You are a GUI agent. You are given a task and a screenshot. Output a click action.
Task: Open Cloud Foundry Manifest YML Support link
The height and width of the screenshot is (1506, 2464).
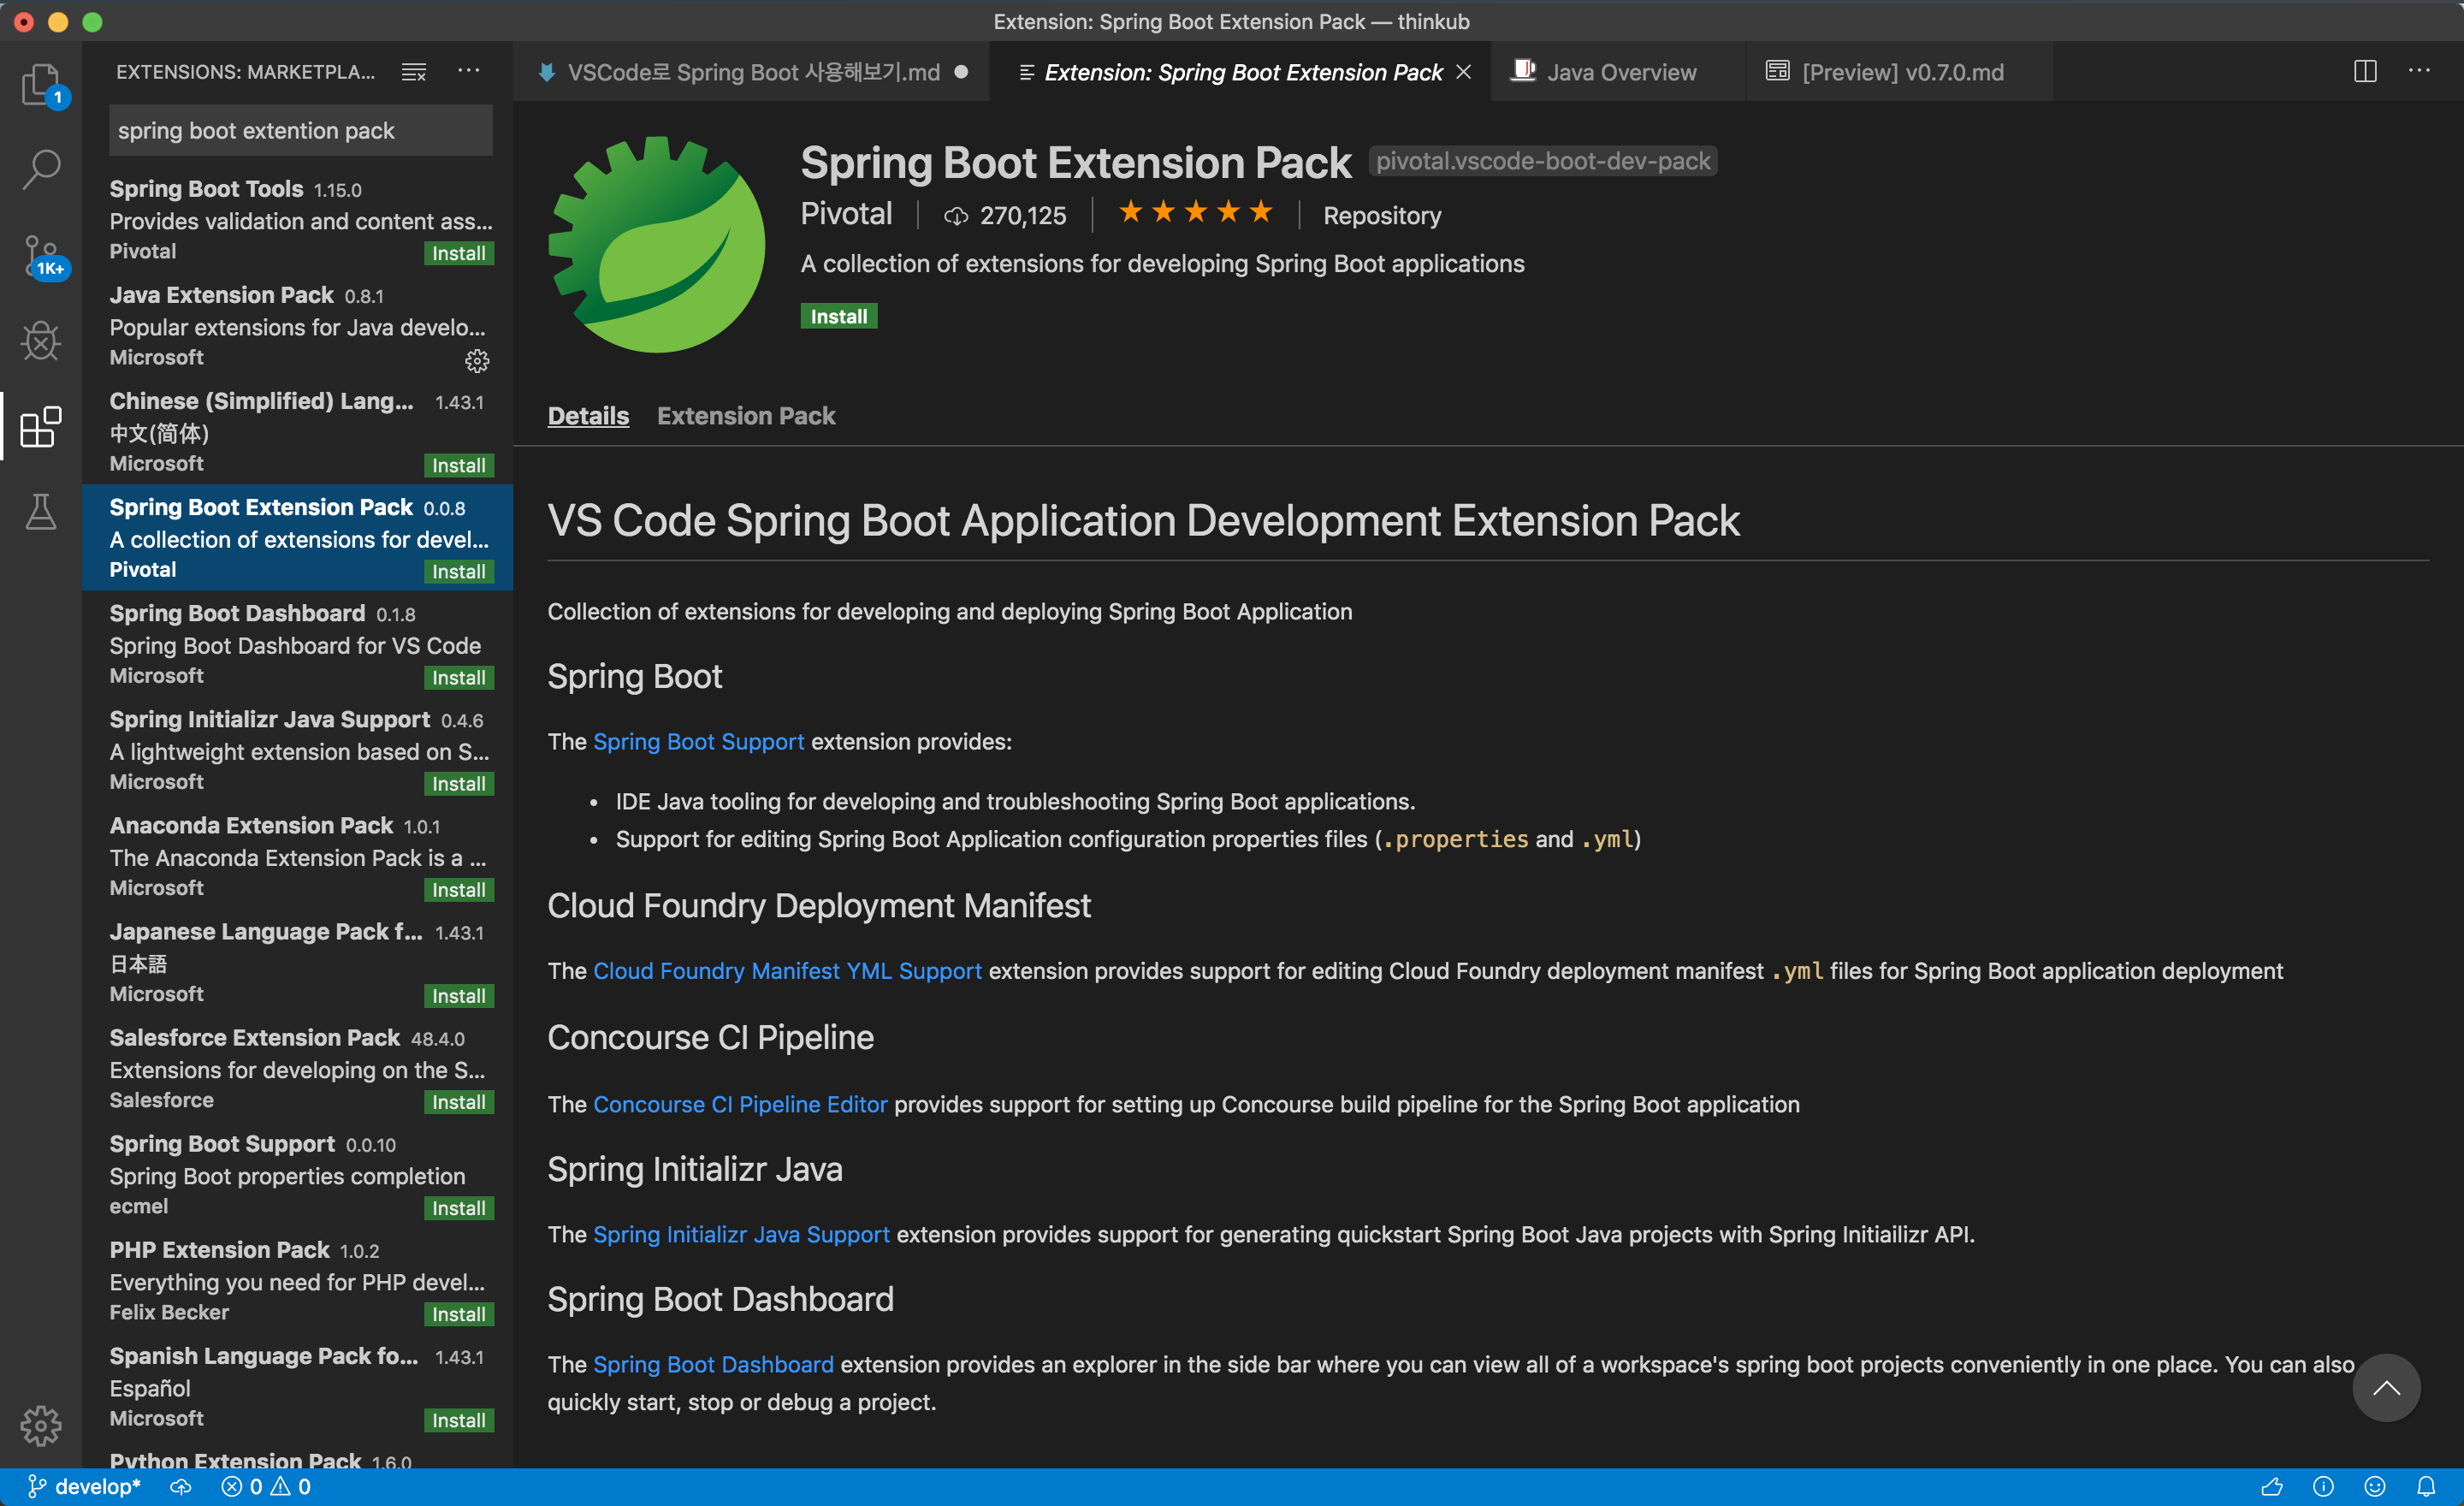[787, 970]
